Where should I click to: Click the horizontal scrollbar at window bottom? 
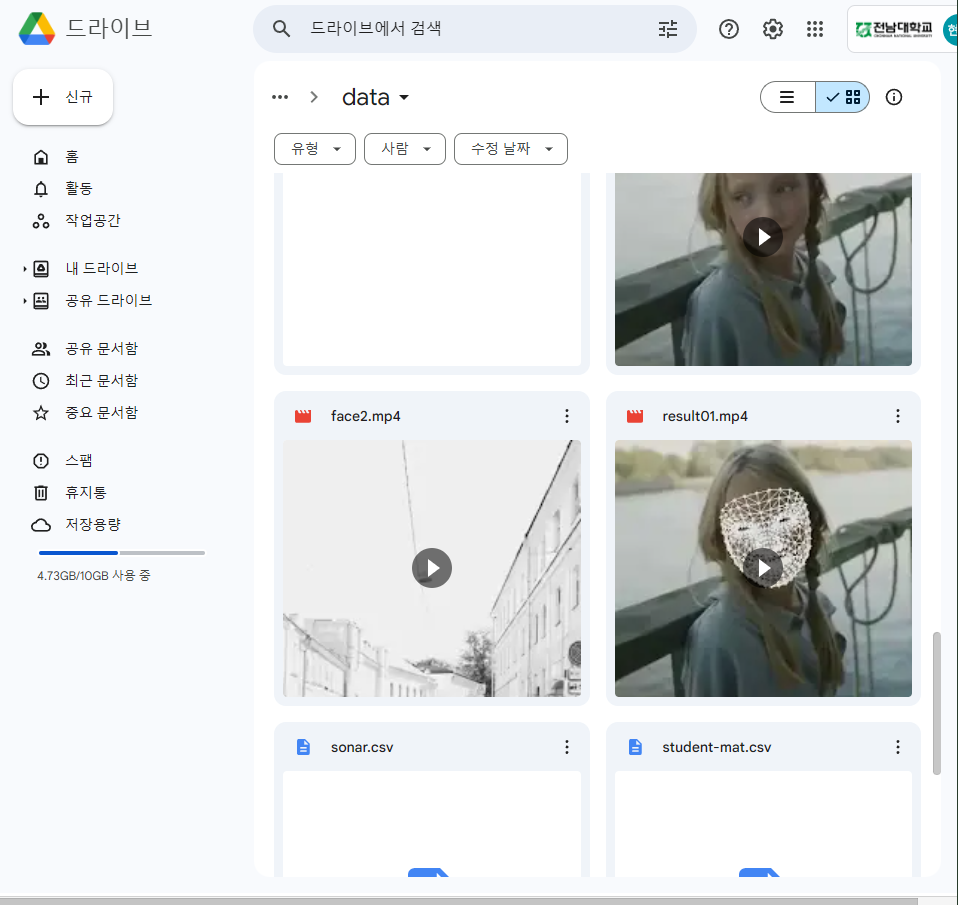(458, 901)
